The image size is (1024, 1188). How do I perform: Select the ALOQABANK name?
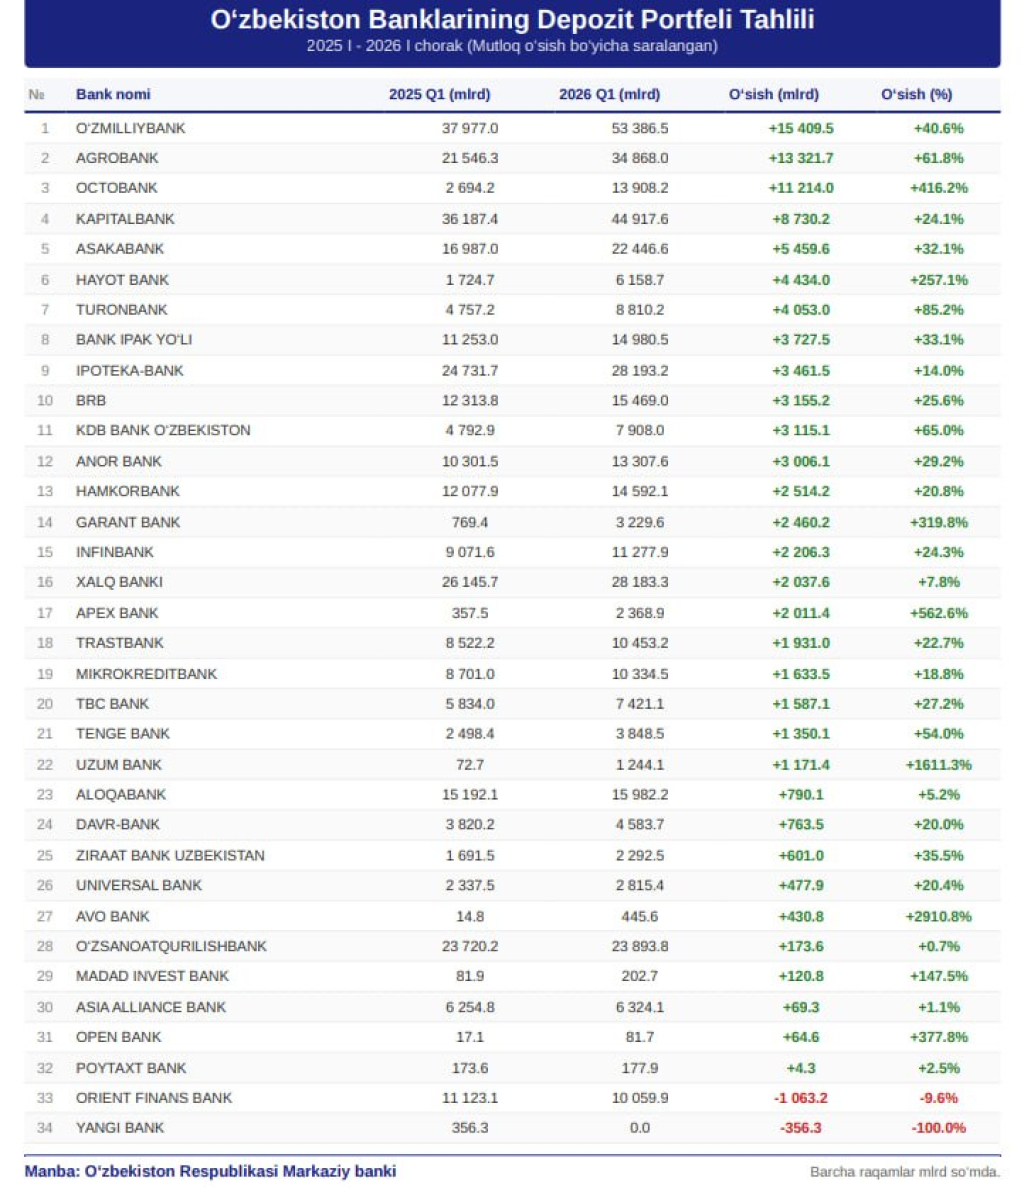(120, 794)
